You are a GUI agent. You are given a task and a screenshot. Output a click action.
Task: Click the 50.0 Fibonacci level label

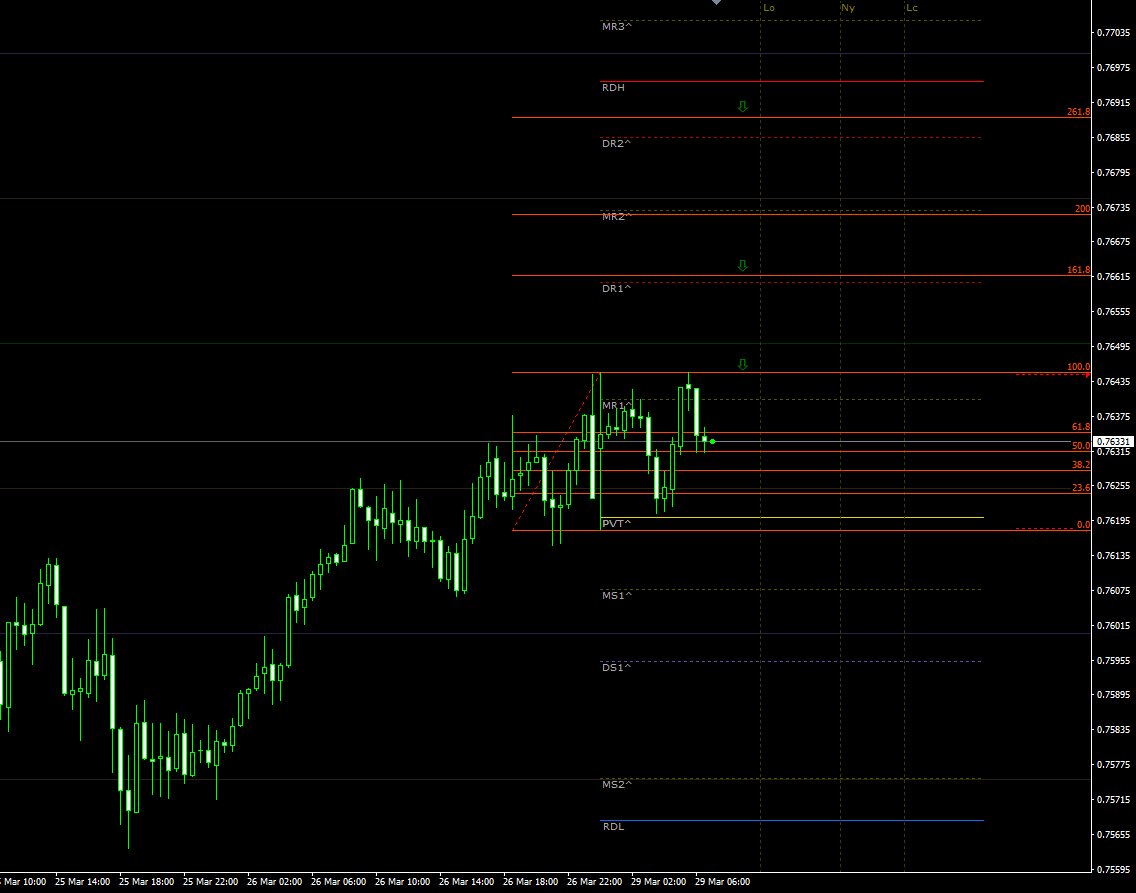1081,446
